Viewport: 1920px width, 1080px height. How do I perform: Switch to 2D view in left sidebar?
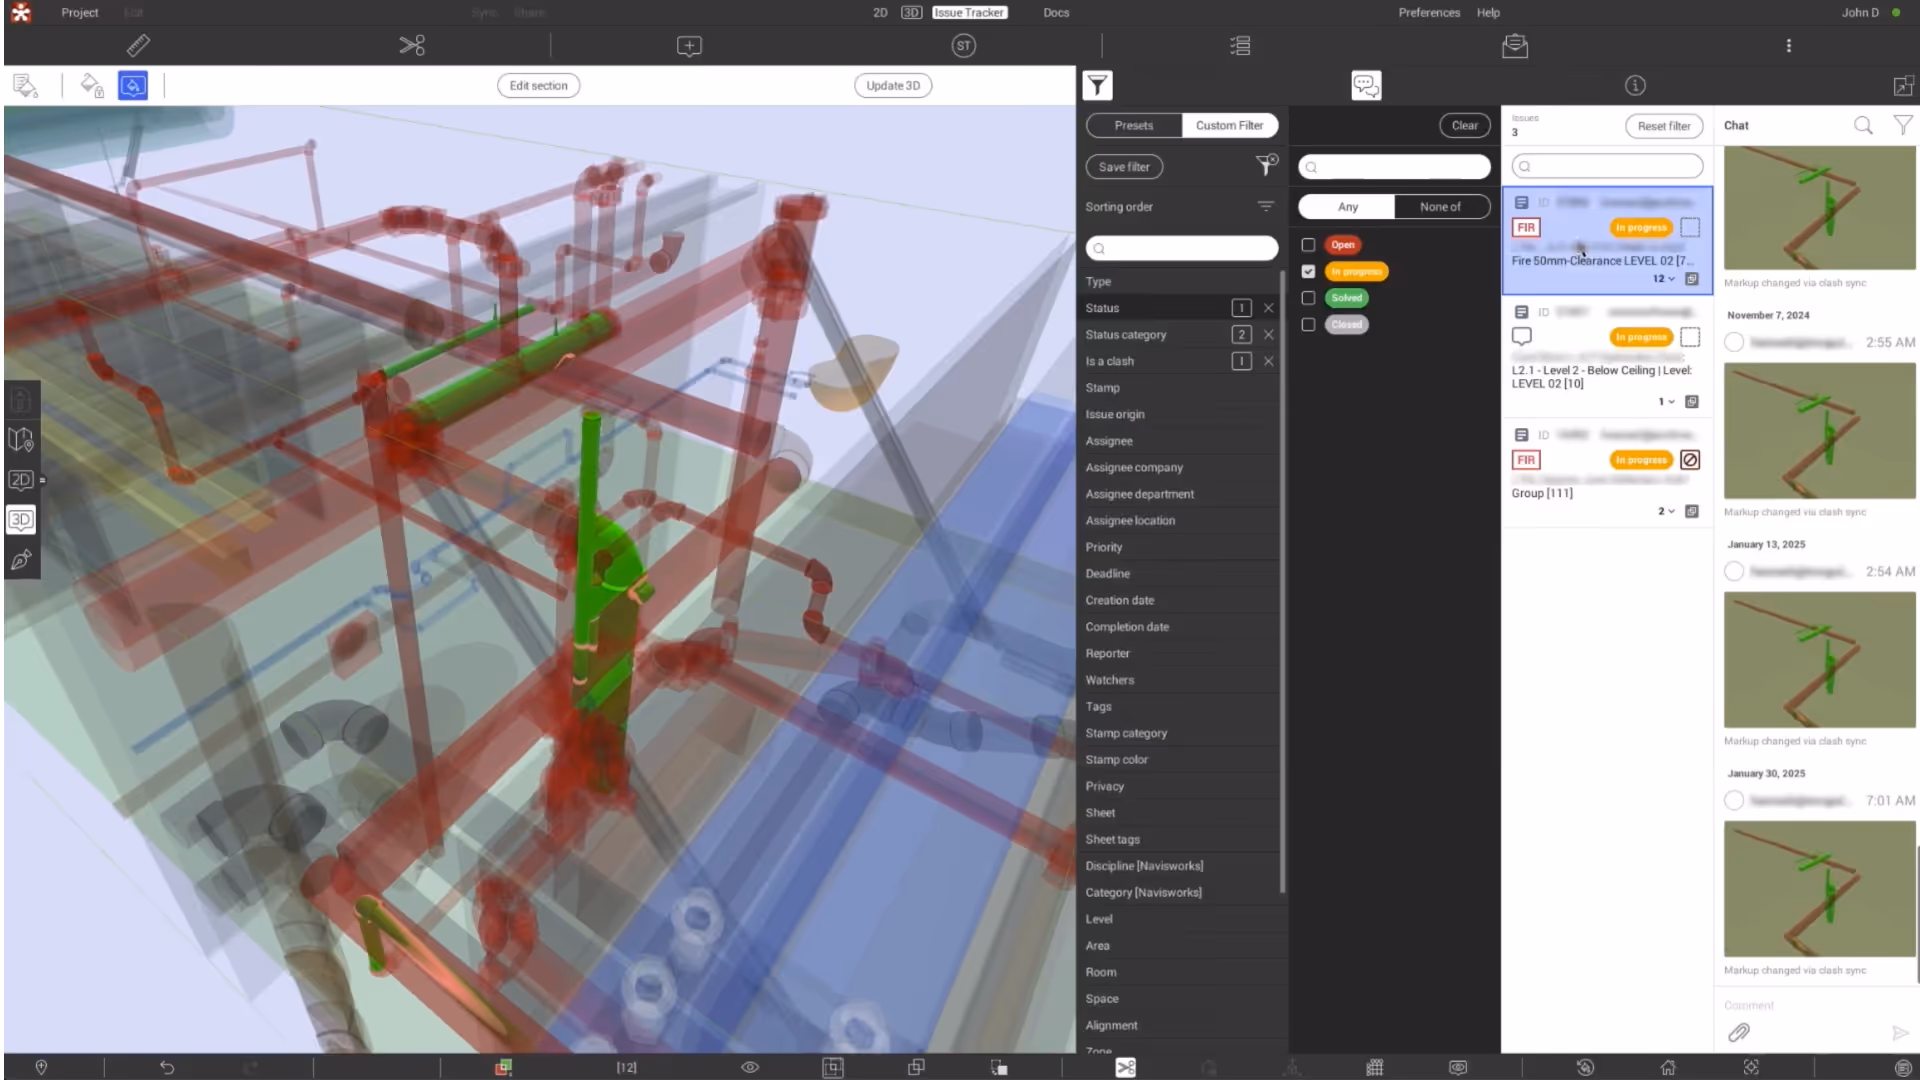tap(21, 480)
